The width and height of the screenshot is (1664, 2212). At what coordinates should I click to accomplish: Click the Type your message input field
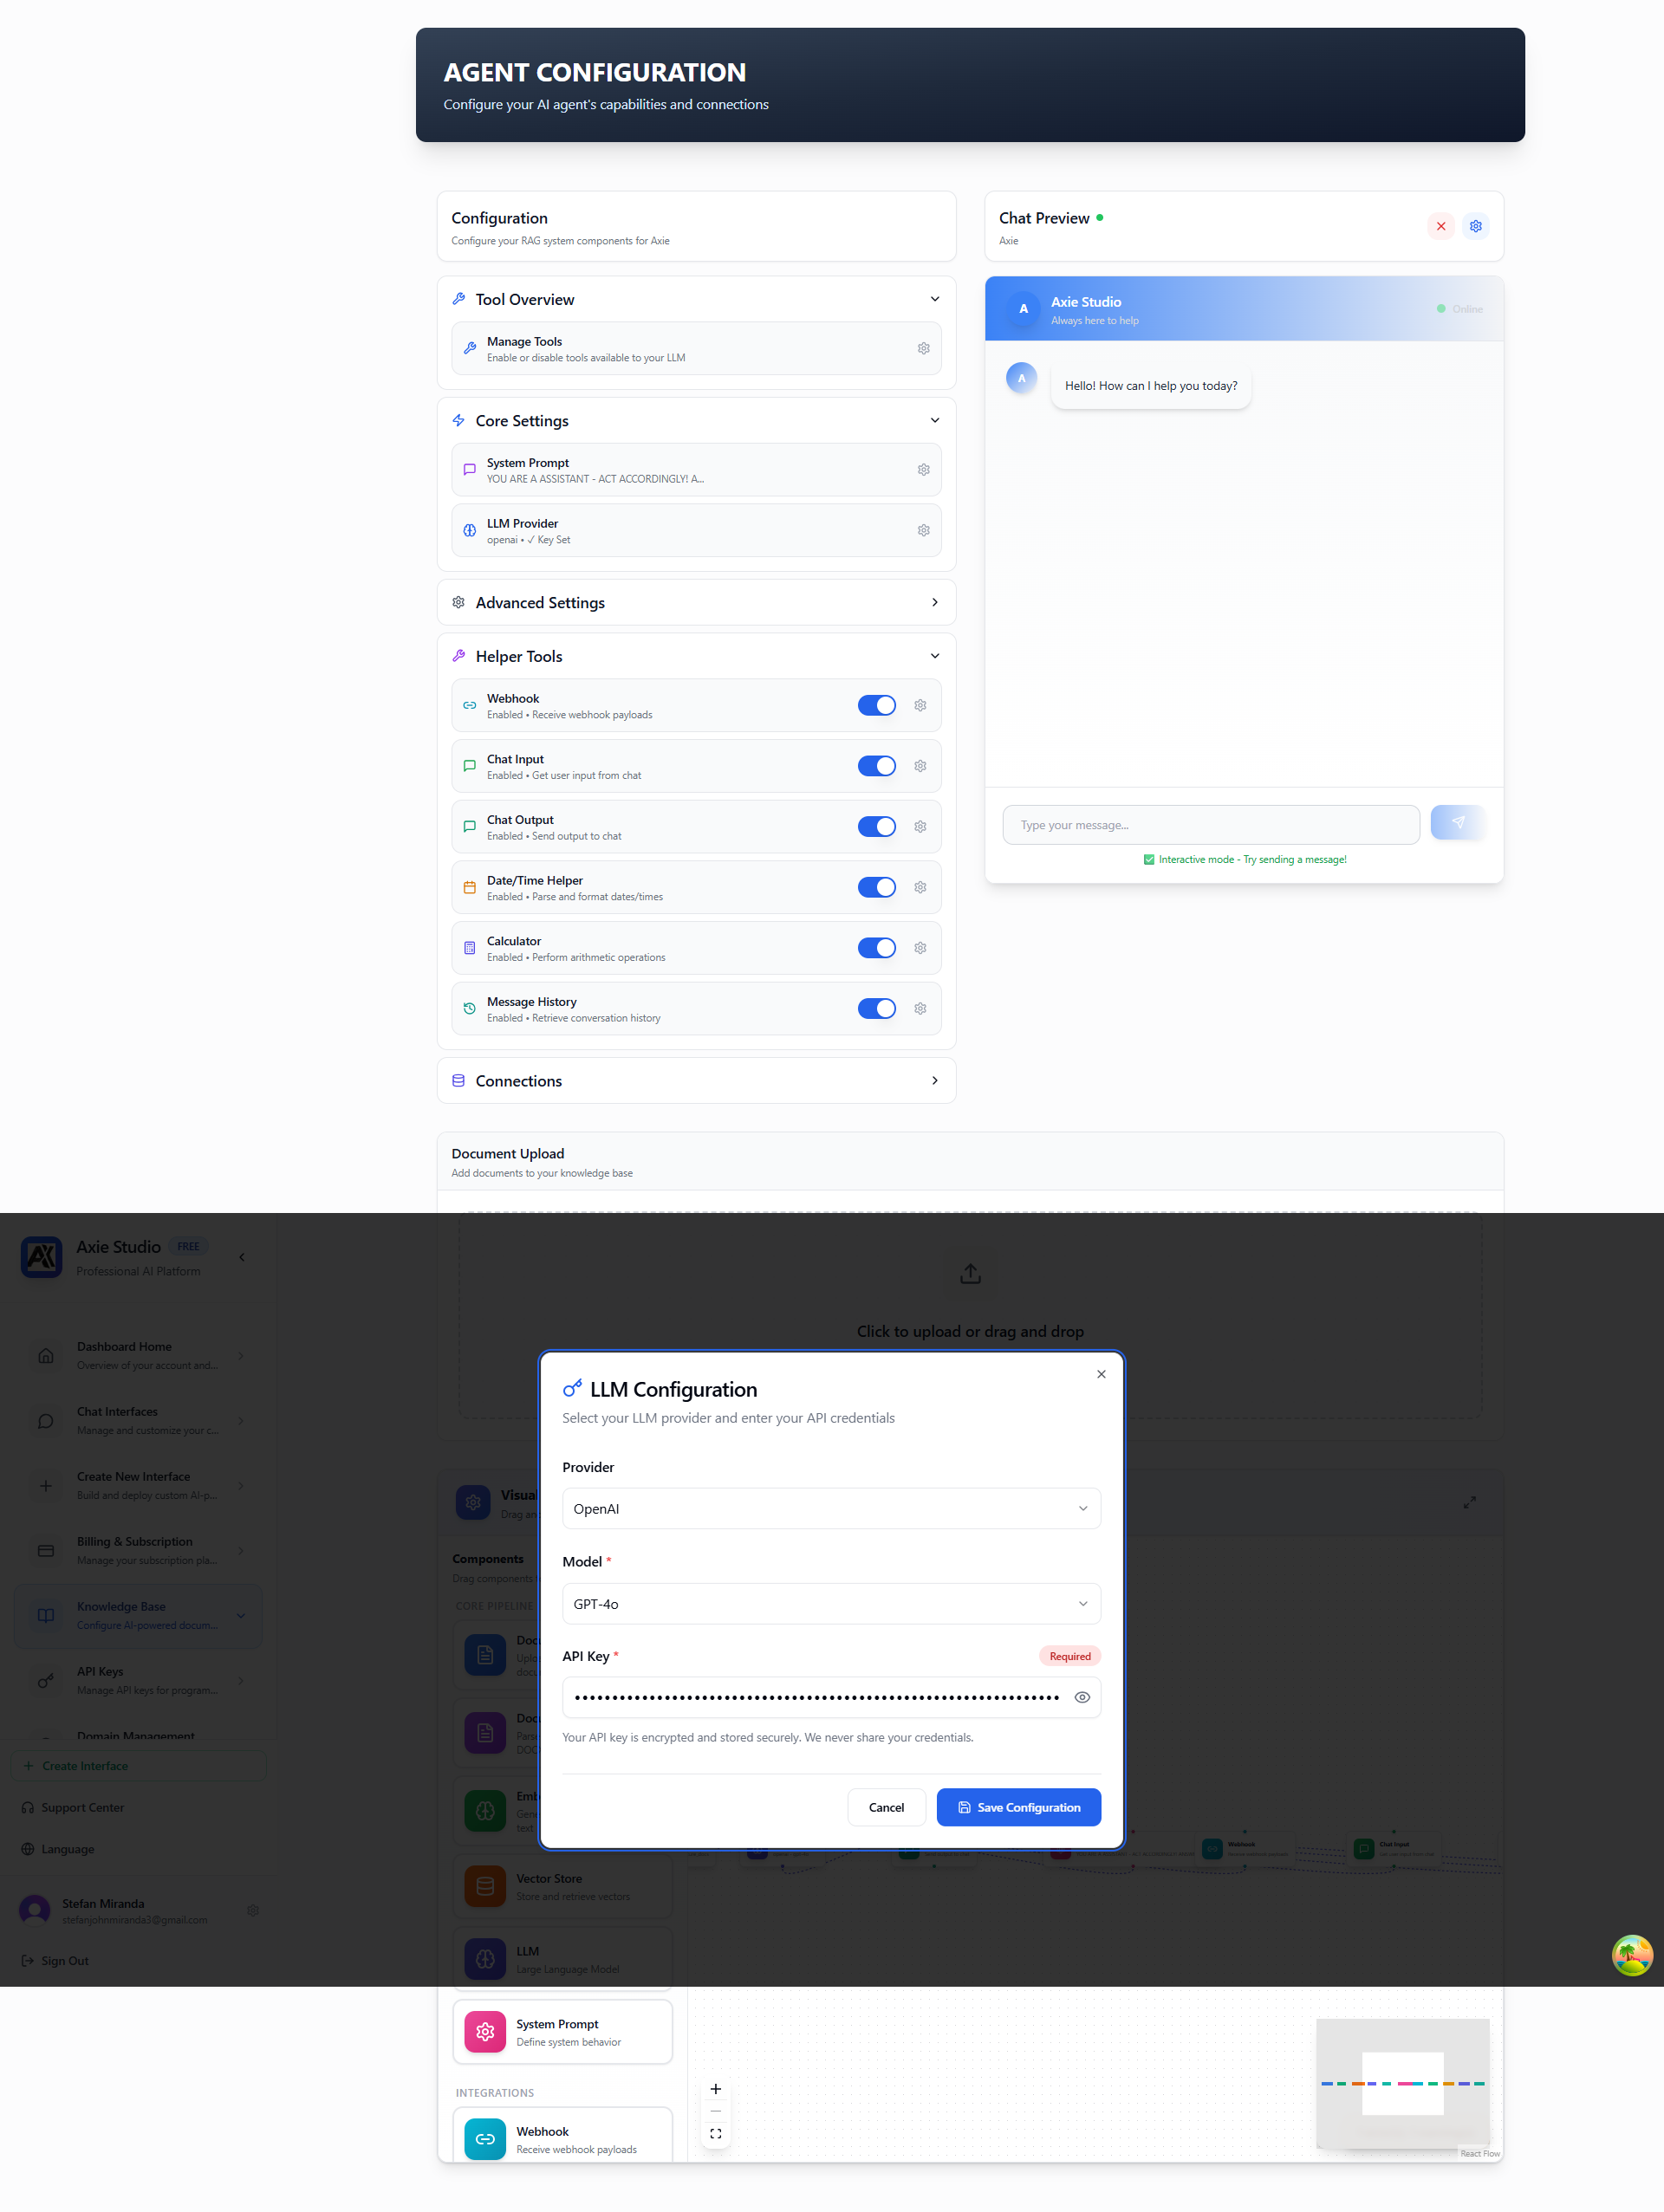coord(1210,825)
